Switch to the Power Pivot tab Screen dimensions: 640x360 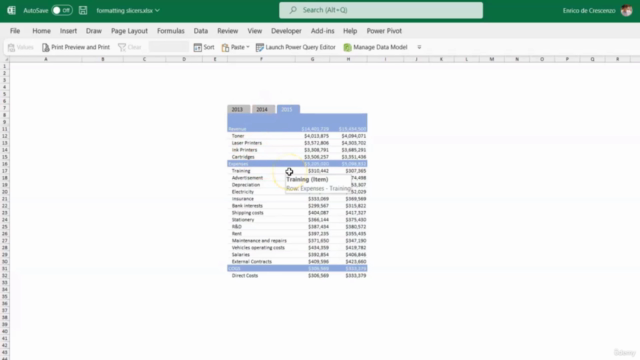384,31
